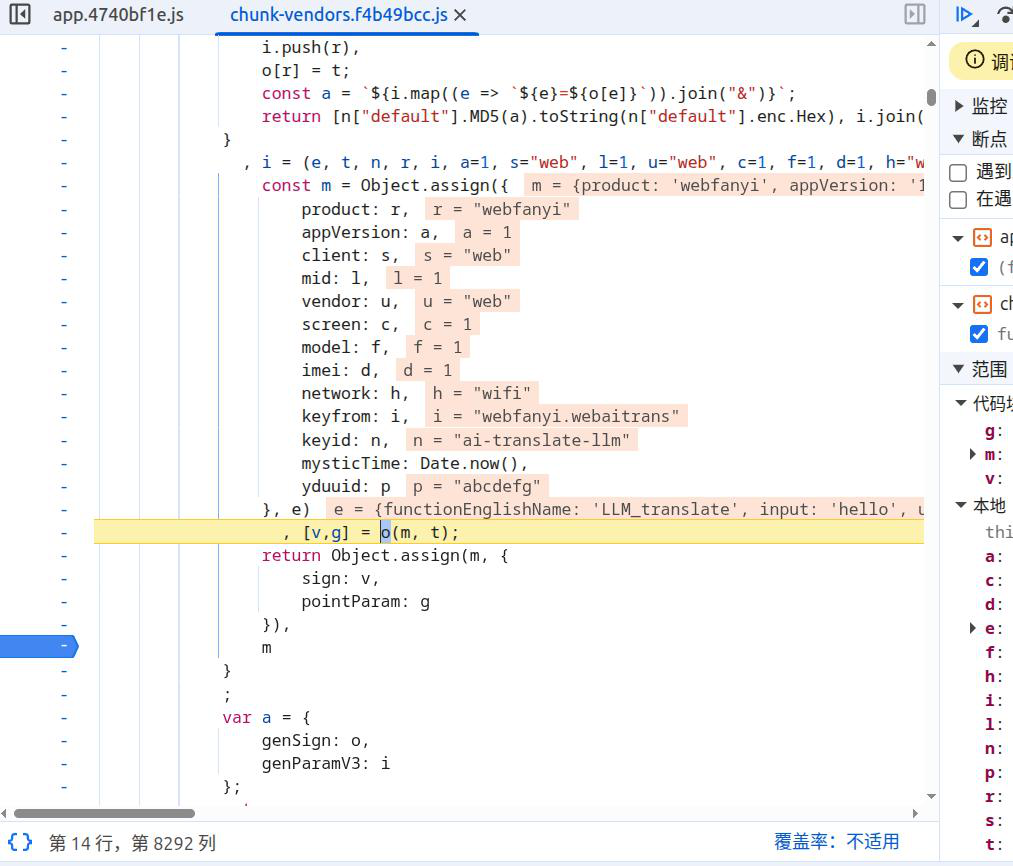Viewport: 1013px width, 866px height.
Task: Collapse the 代码块 block scope group
Action: [961, 403]
